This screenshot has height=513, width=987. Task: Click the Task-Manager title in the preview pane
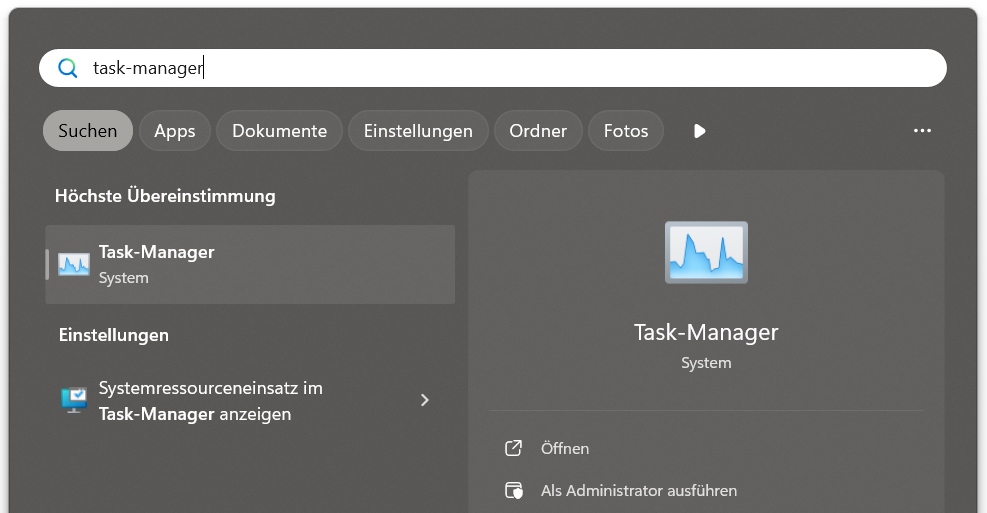(x=706, y=332)
